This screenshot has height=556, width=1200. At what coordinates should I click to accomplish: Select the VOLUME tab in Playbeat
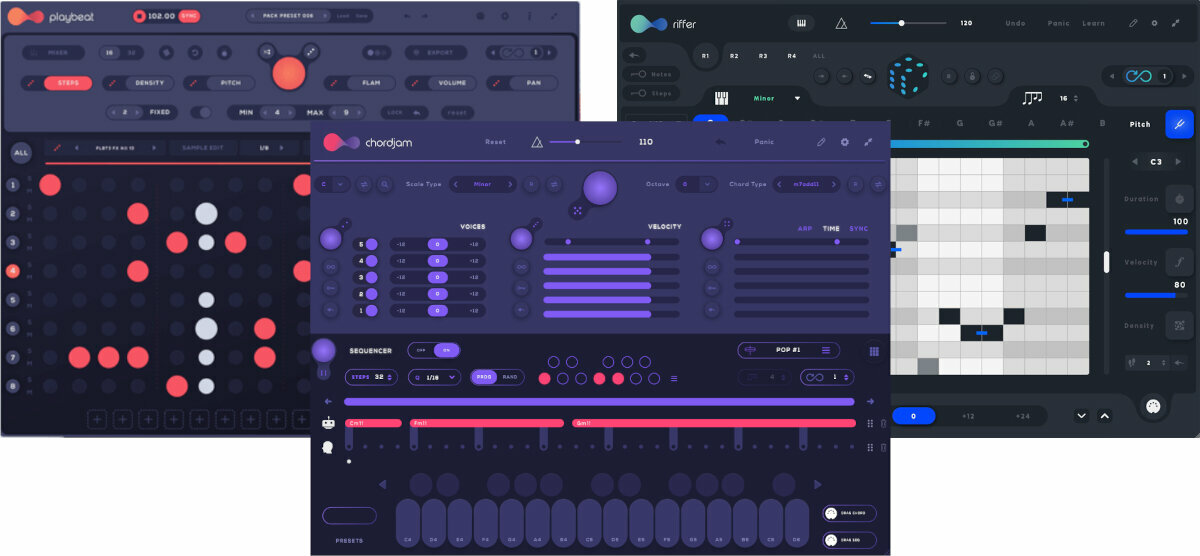click(x=452, y=83)
